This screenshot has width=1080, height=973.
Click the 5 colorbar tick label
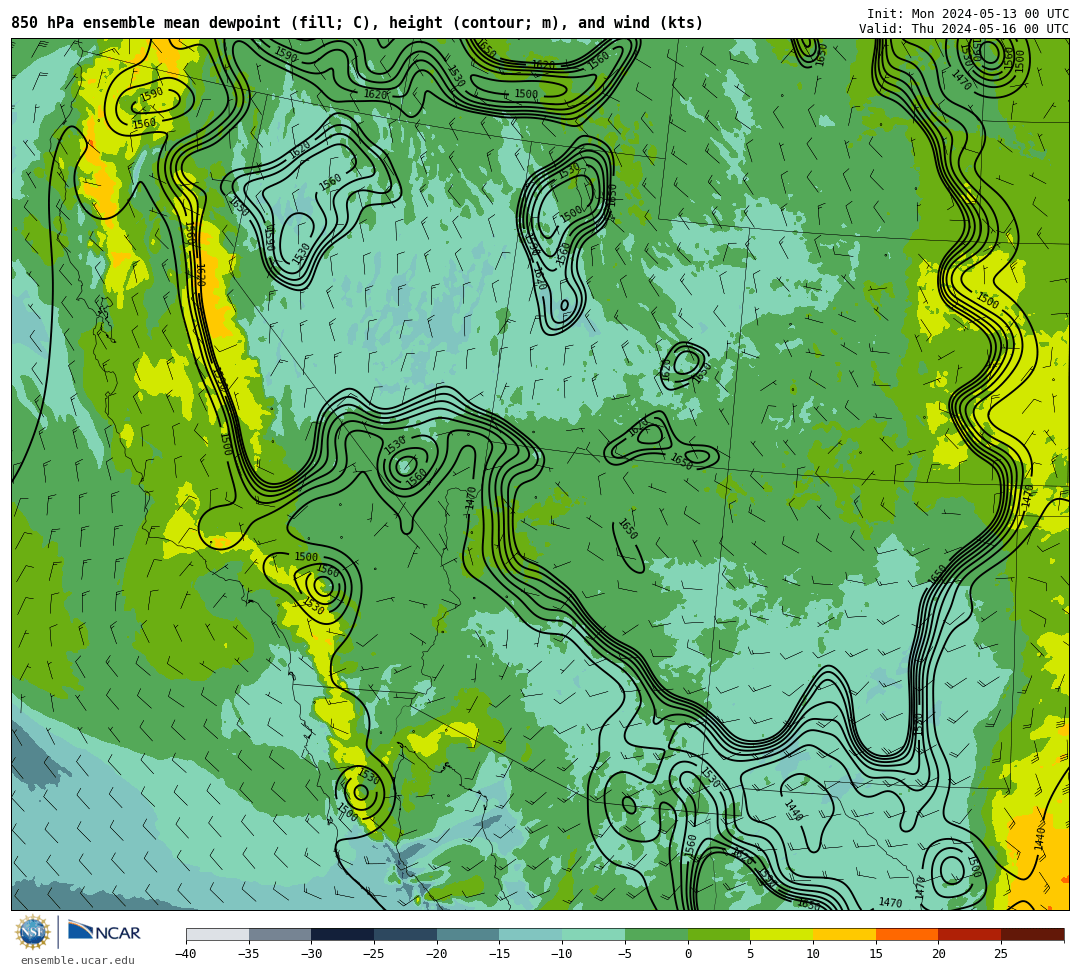(x=750, y=954)
